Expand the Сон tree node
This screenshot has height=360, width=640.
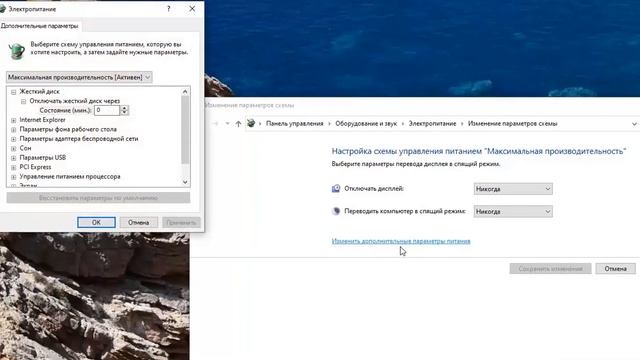point(13,149)
